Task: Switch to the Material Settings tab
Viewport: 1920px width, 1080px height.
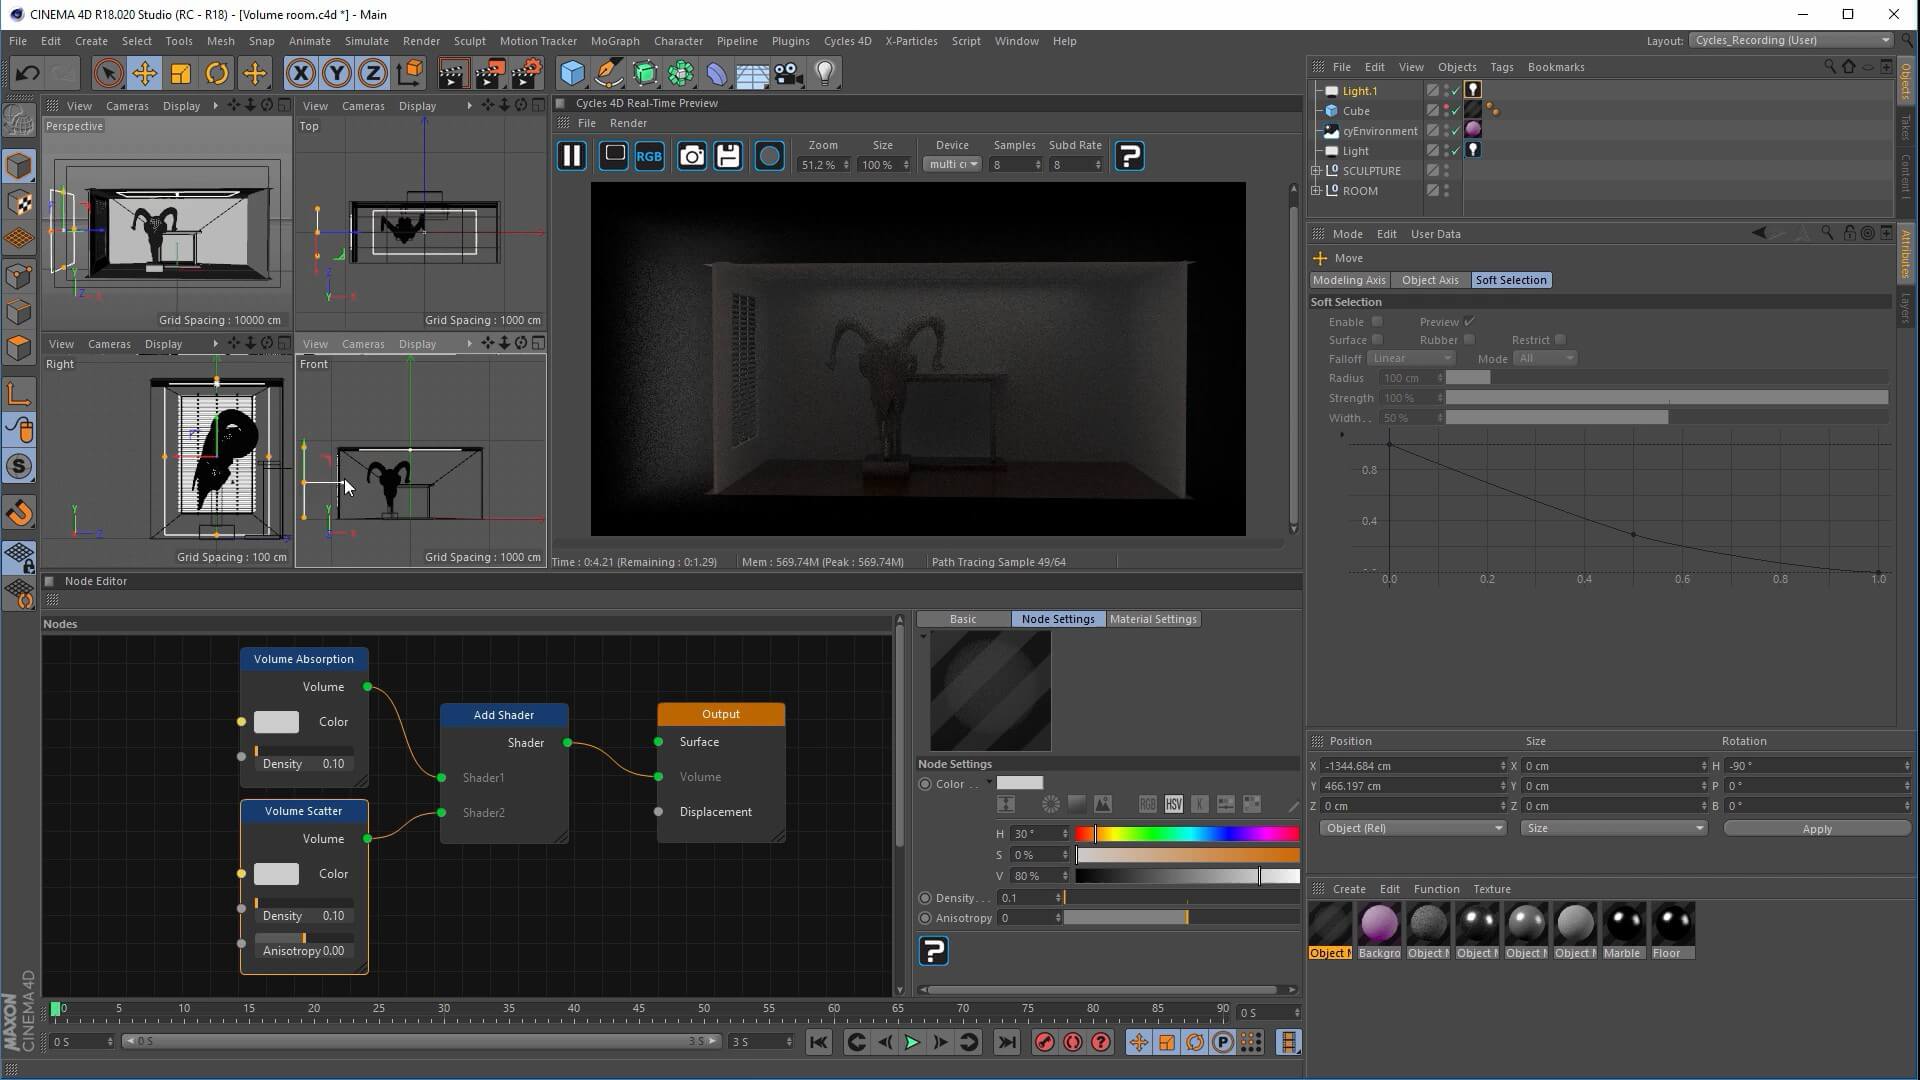Action: (1153, 619)
